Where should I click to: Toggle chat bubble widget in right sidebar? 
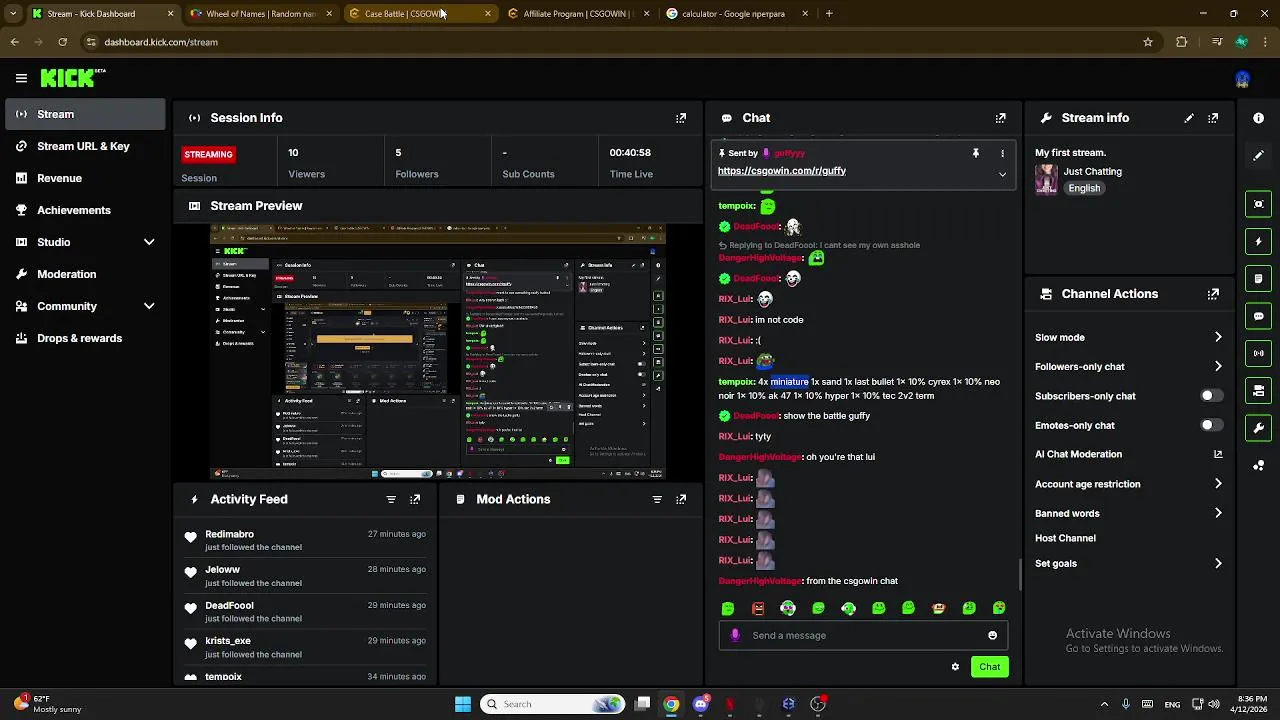click(1258, 316)
